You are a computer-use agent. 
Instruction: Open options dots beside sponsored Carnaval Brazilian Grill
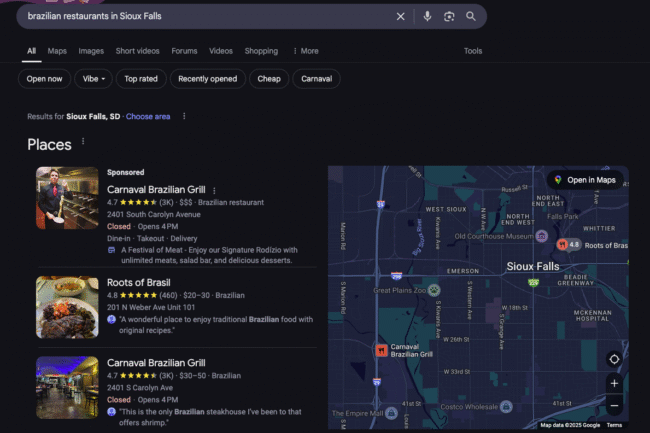pyautogui.click(x=214, y=191)
